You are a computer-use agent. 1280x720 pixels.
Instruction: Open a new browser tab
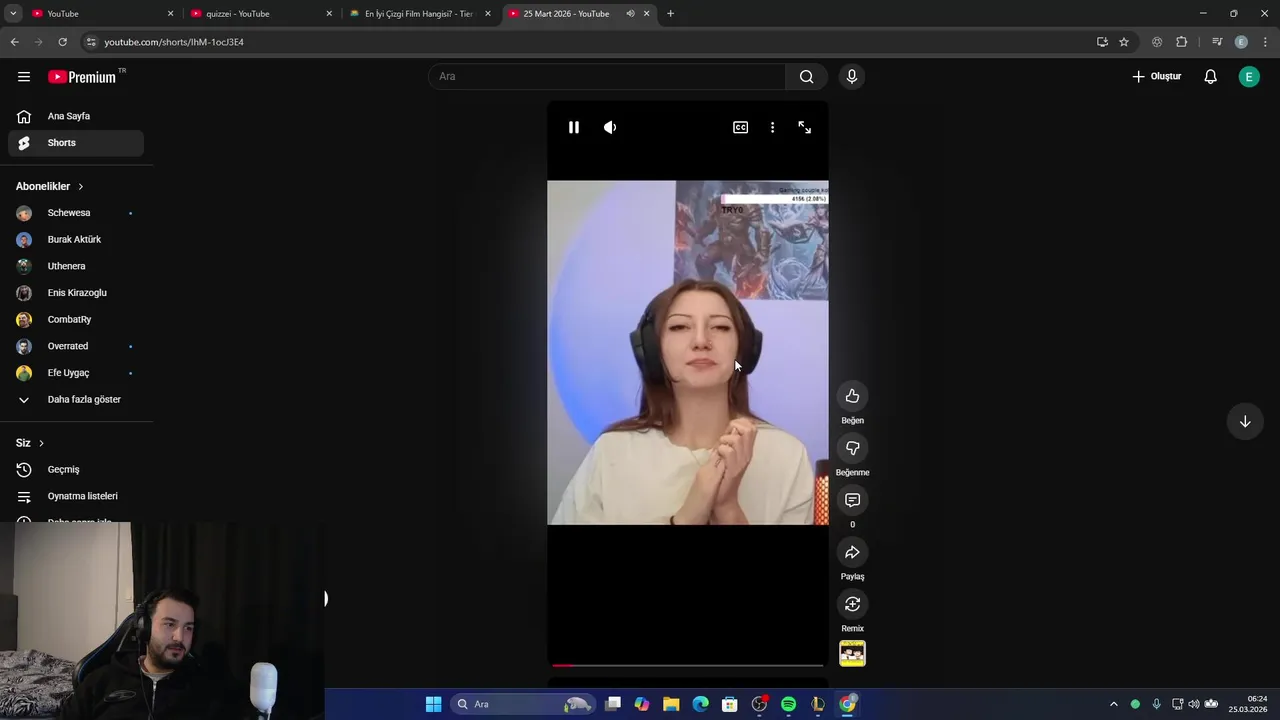670,14
